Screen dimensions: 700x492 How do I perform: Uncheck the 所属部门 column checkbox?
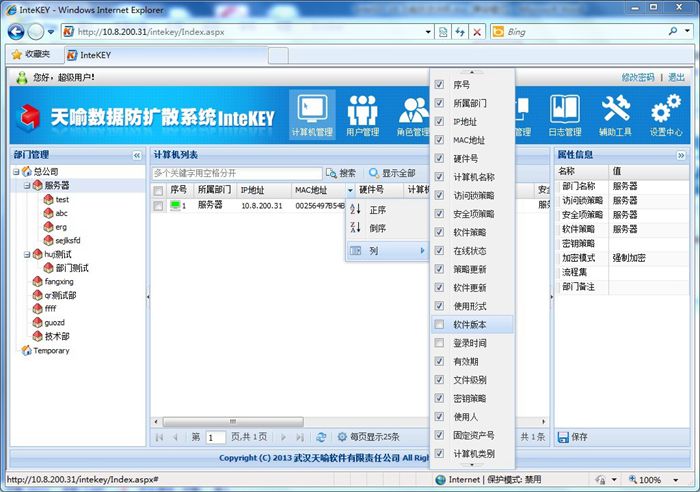point(439,103)
